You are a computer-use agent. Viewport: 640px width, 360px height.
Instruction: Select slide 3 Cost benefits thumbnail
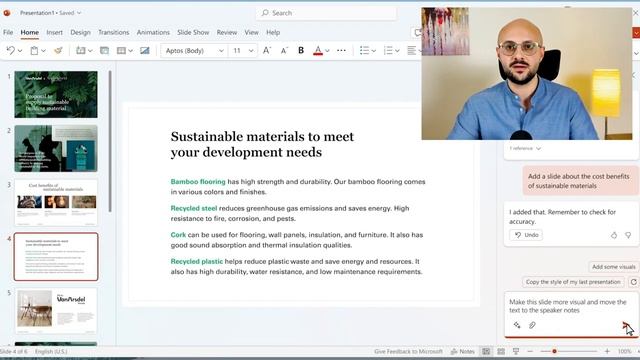tap(56, 202)
